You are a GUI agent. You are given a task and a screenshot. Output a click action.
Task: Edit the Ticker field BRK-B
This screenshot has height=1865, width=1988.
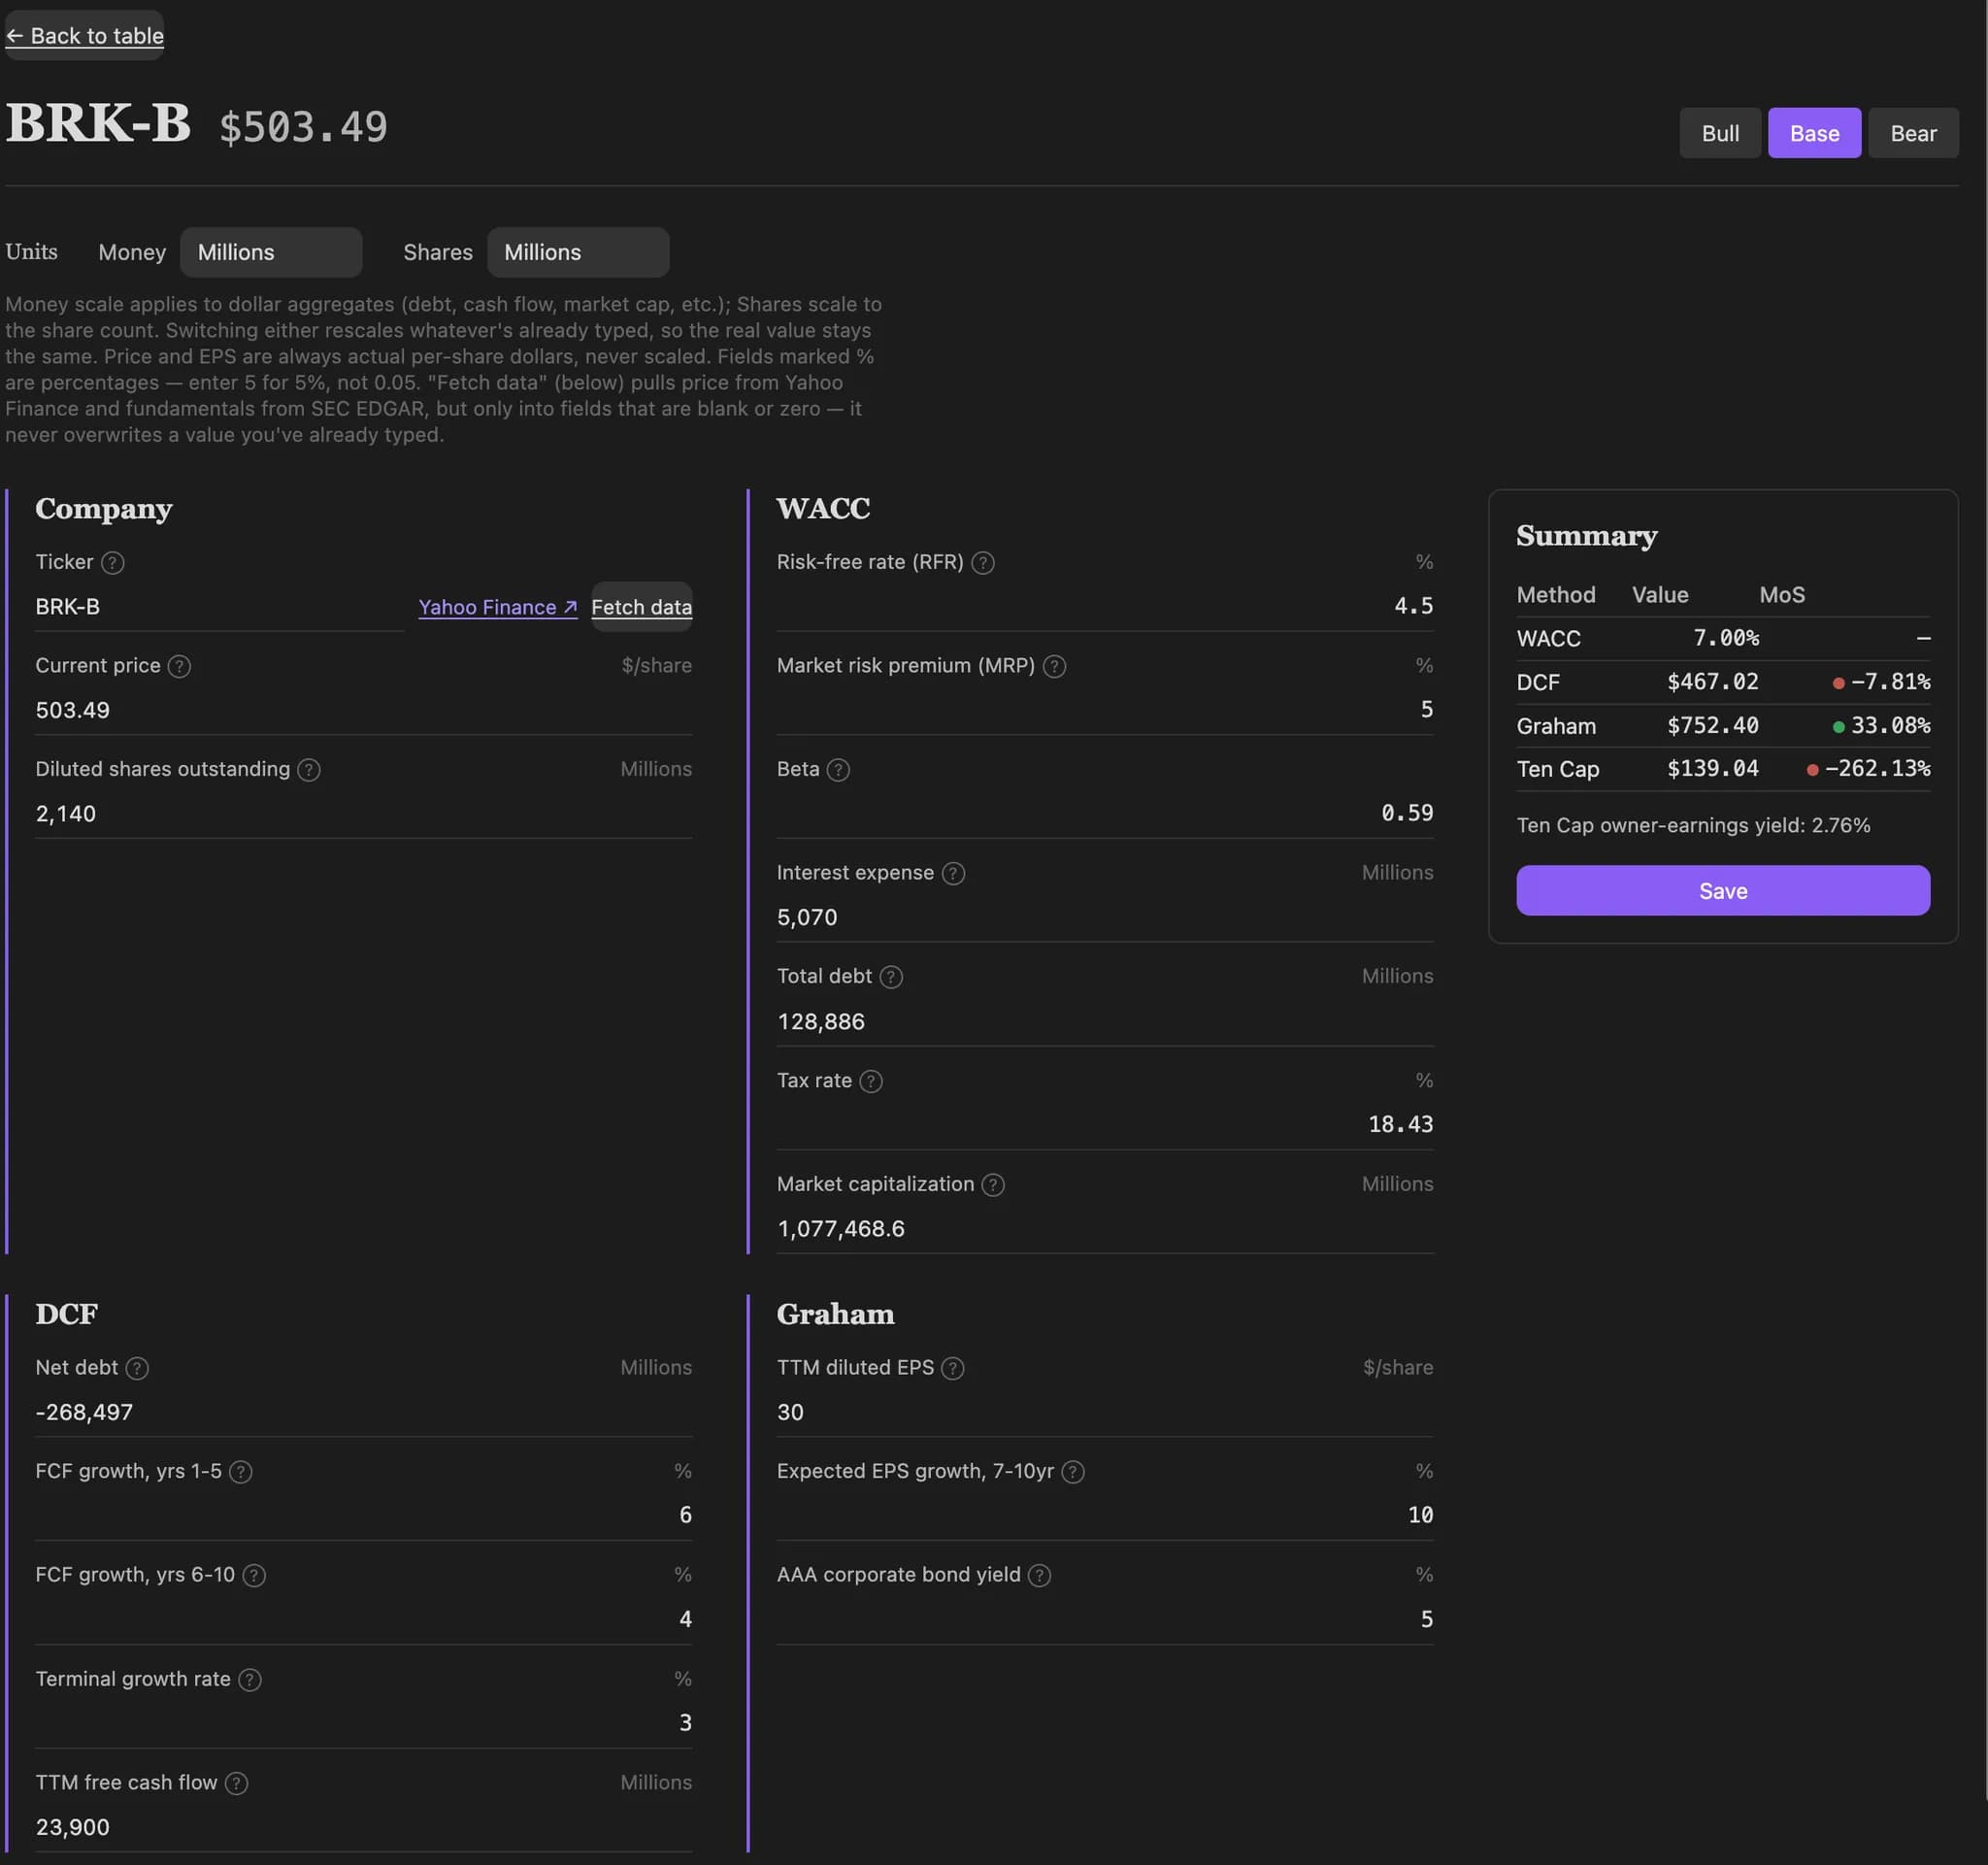click(x=219, y=607)
